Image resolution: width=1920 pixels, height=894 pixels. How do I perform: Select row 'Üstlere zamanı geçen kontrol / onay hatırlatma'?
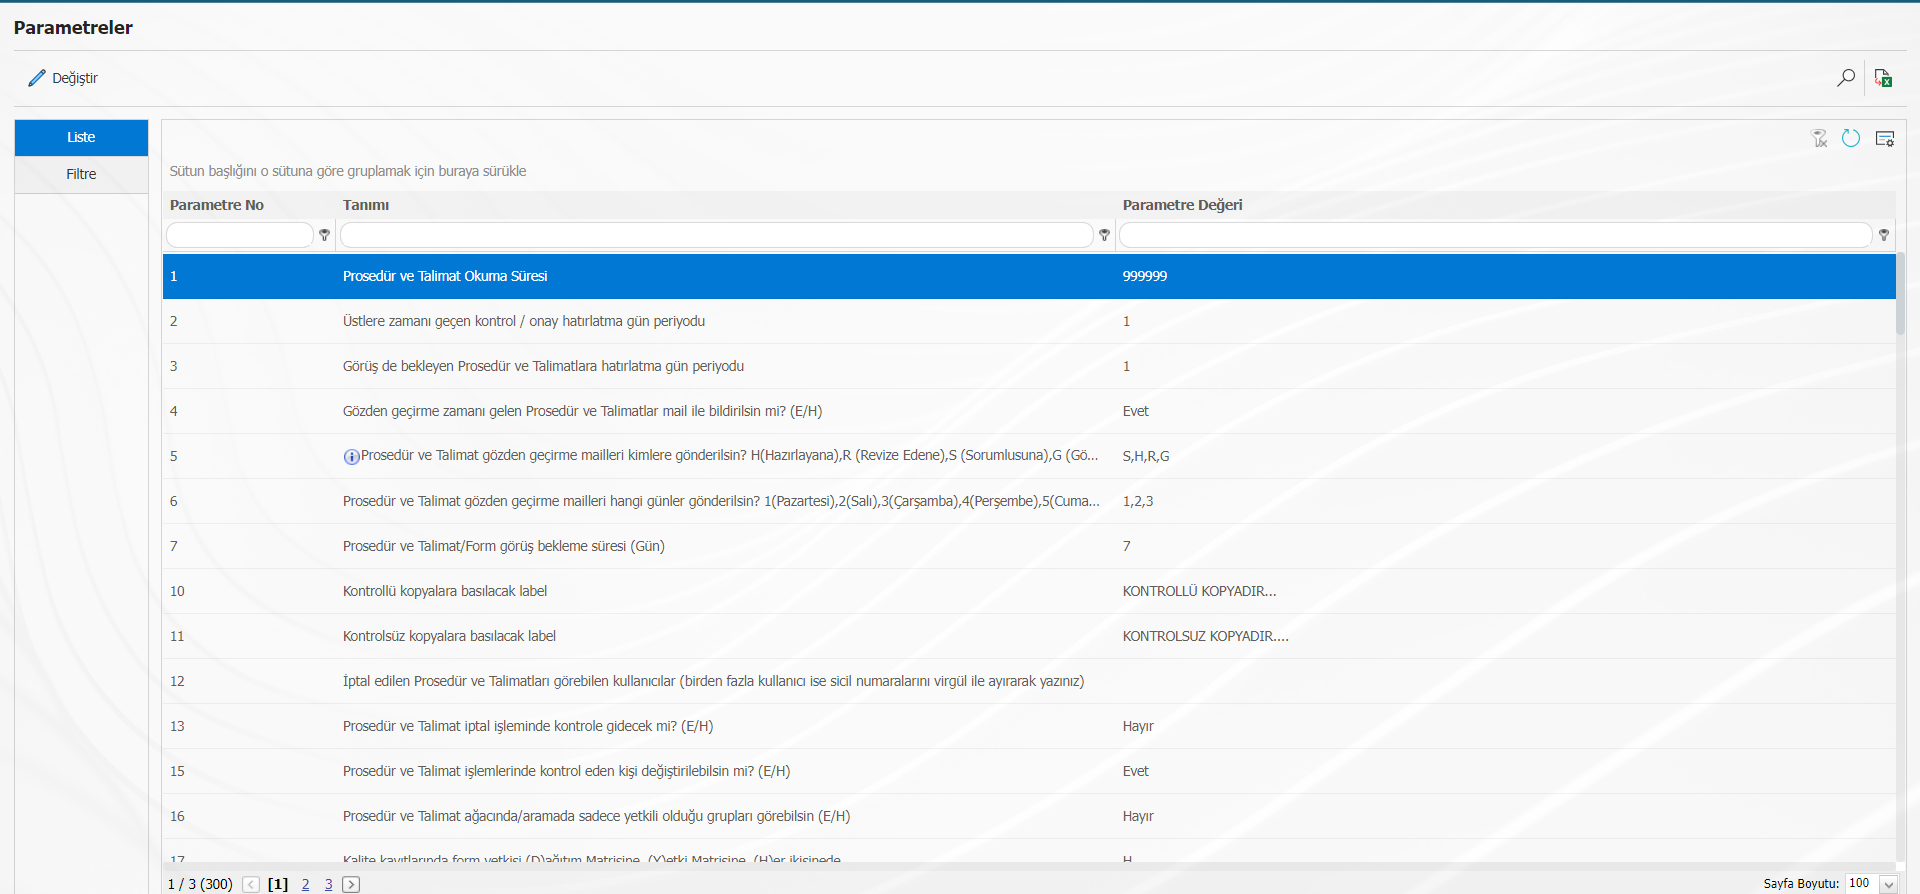click(x=1029, y=321)
